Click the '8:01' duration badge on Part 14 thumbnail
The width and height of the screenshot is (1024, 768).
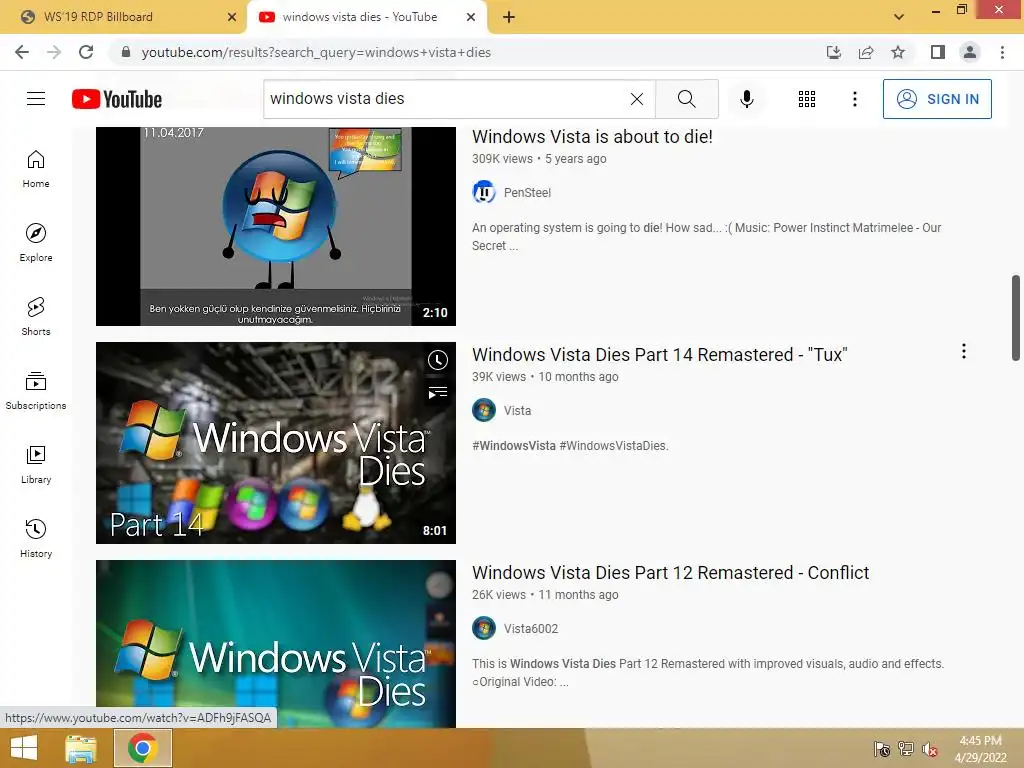pyautogui.click(x=435, y=531)
